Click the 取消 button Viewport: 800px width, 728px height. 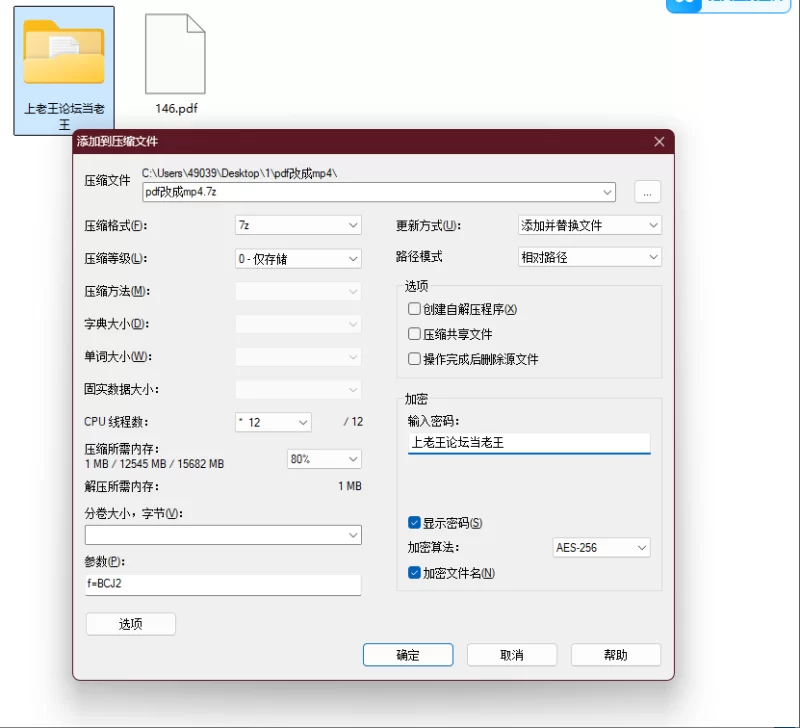pyautogui.click(x=512, y=655)
